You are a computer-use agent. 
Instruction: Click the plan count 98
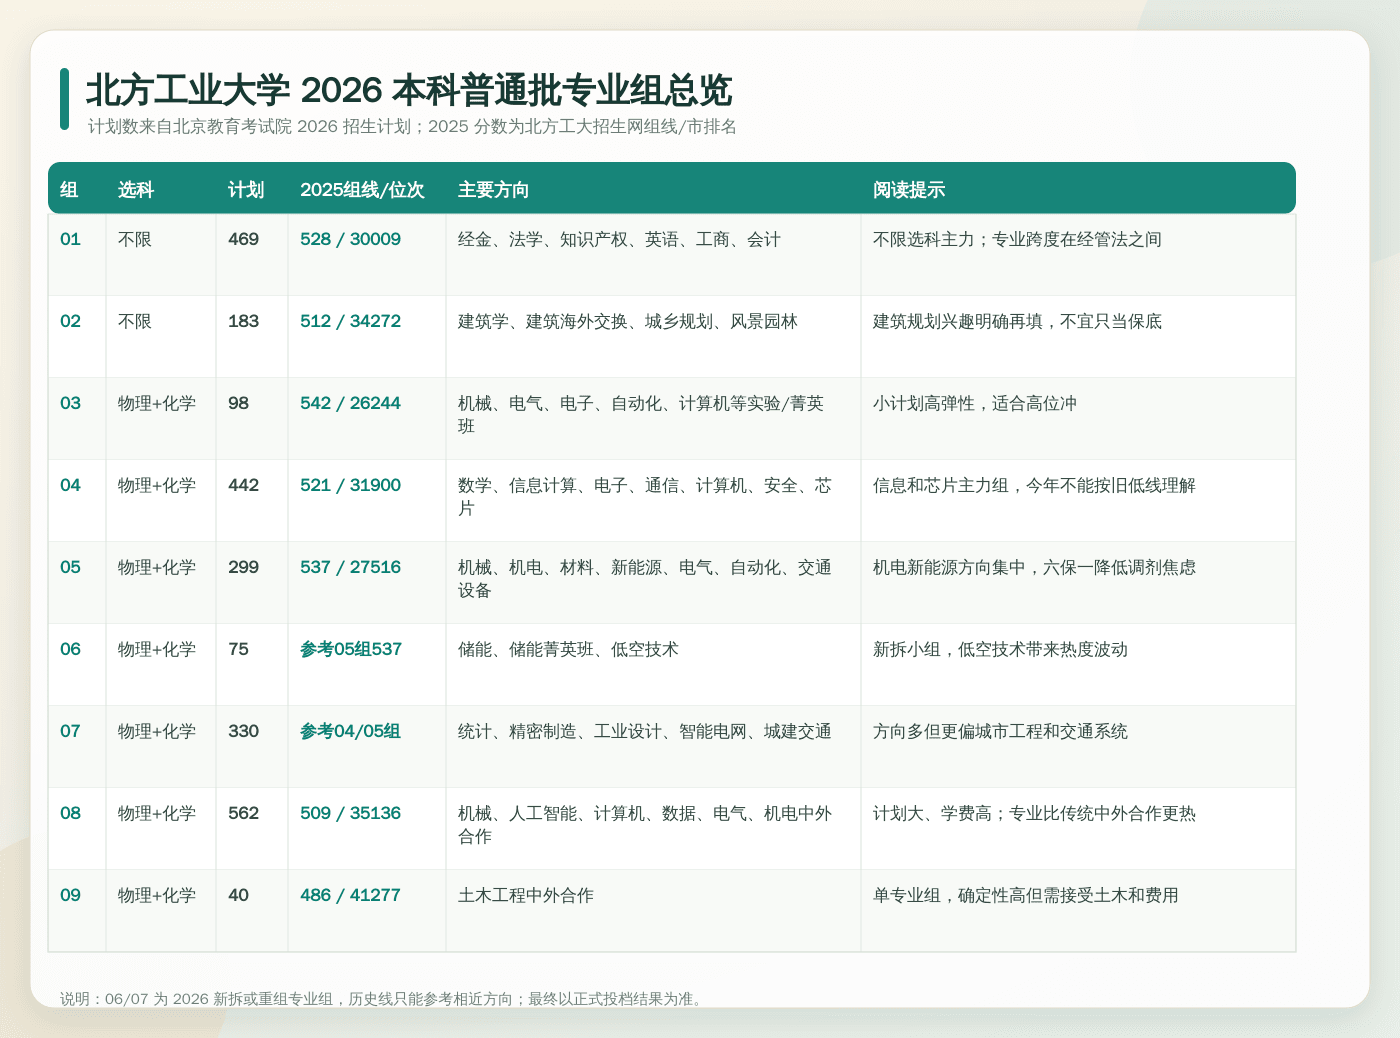click(238, 404)
